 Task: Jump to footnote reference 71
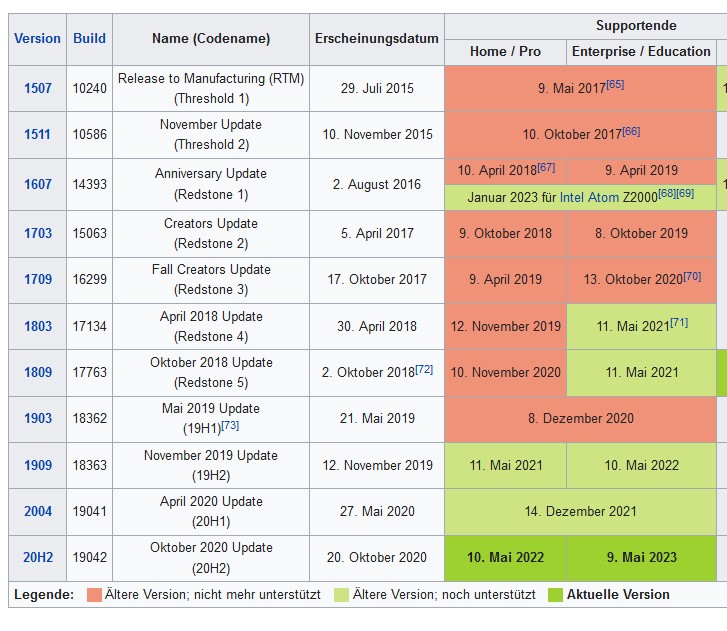click(x=679, y=323)
